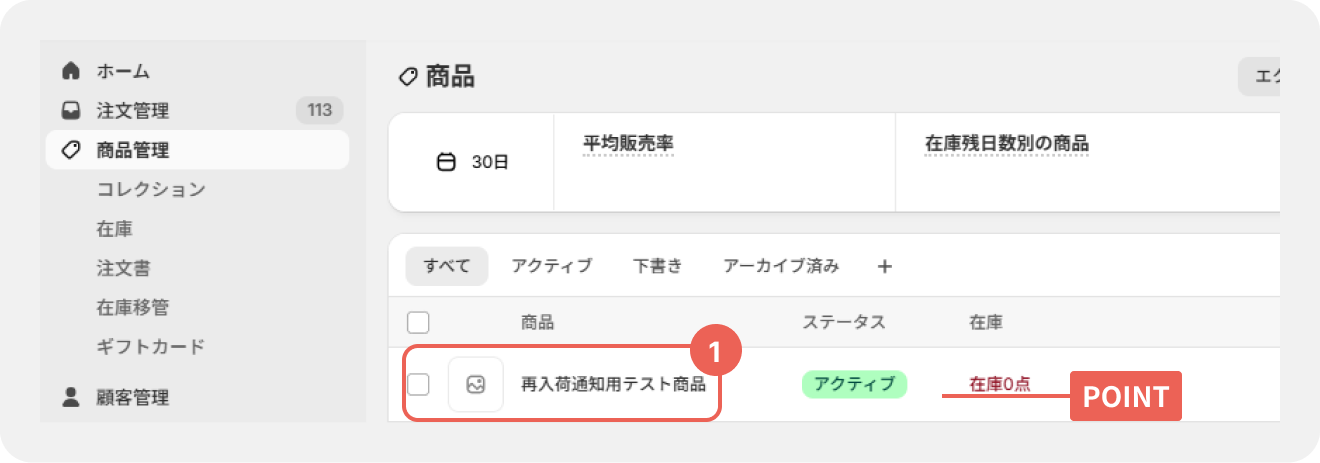
Task: Open コレクション in the sidebar
Action: click(151, 189)
